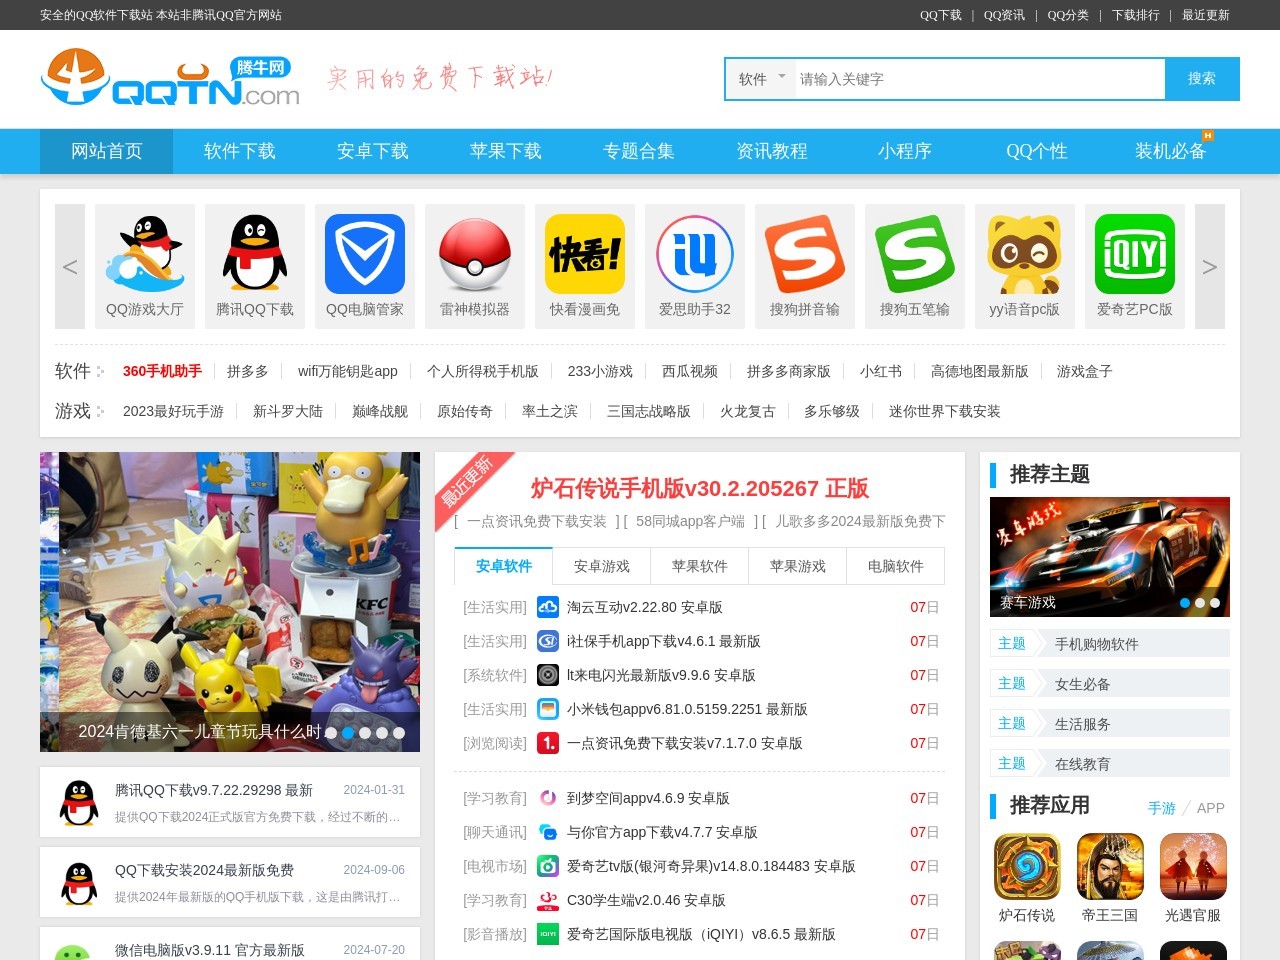Click the QQ电脑管家 blue shield icon
This screenshot has width=1280, height=960.
365,254
